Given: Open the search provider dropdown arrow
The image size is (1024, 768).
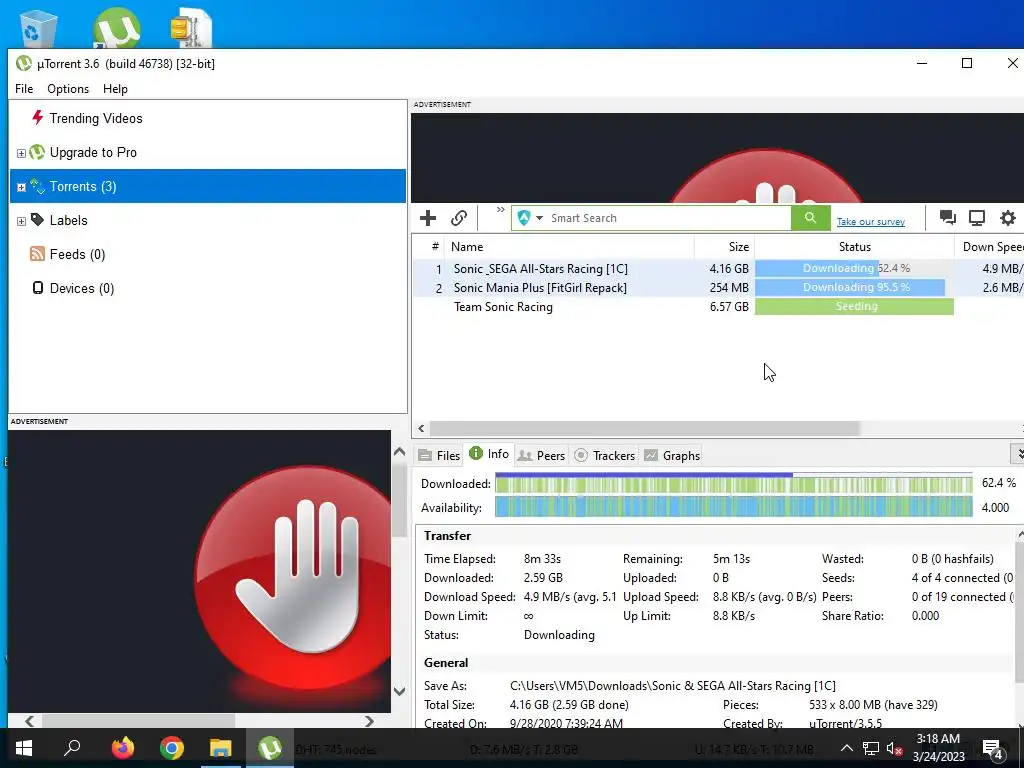Looking at the screenshot, I should coord(539,218).
